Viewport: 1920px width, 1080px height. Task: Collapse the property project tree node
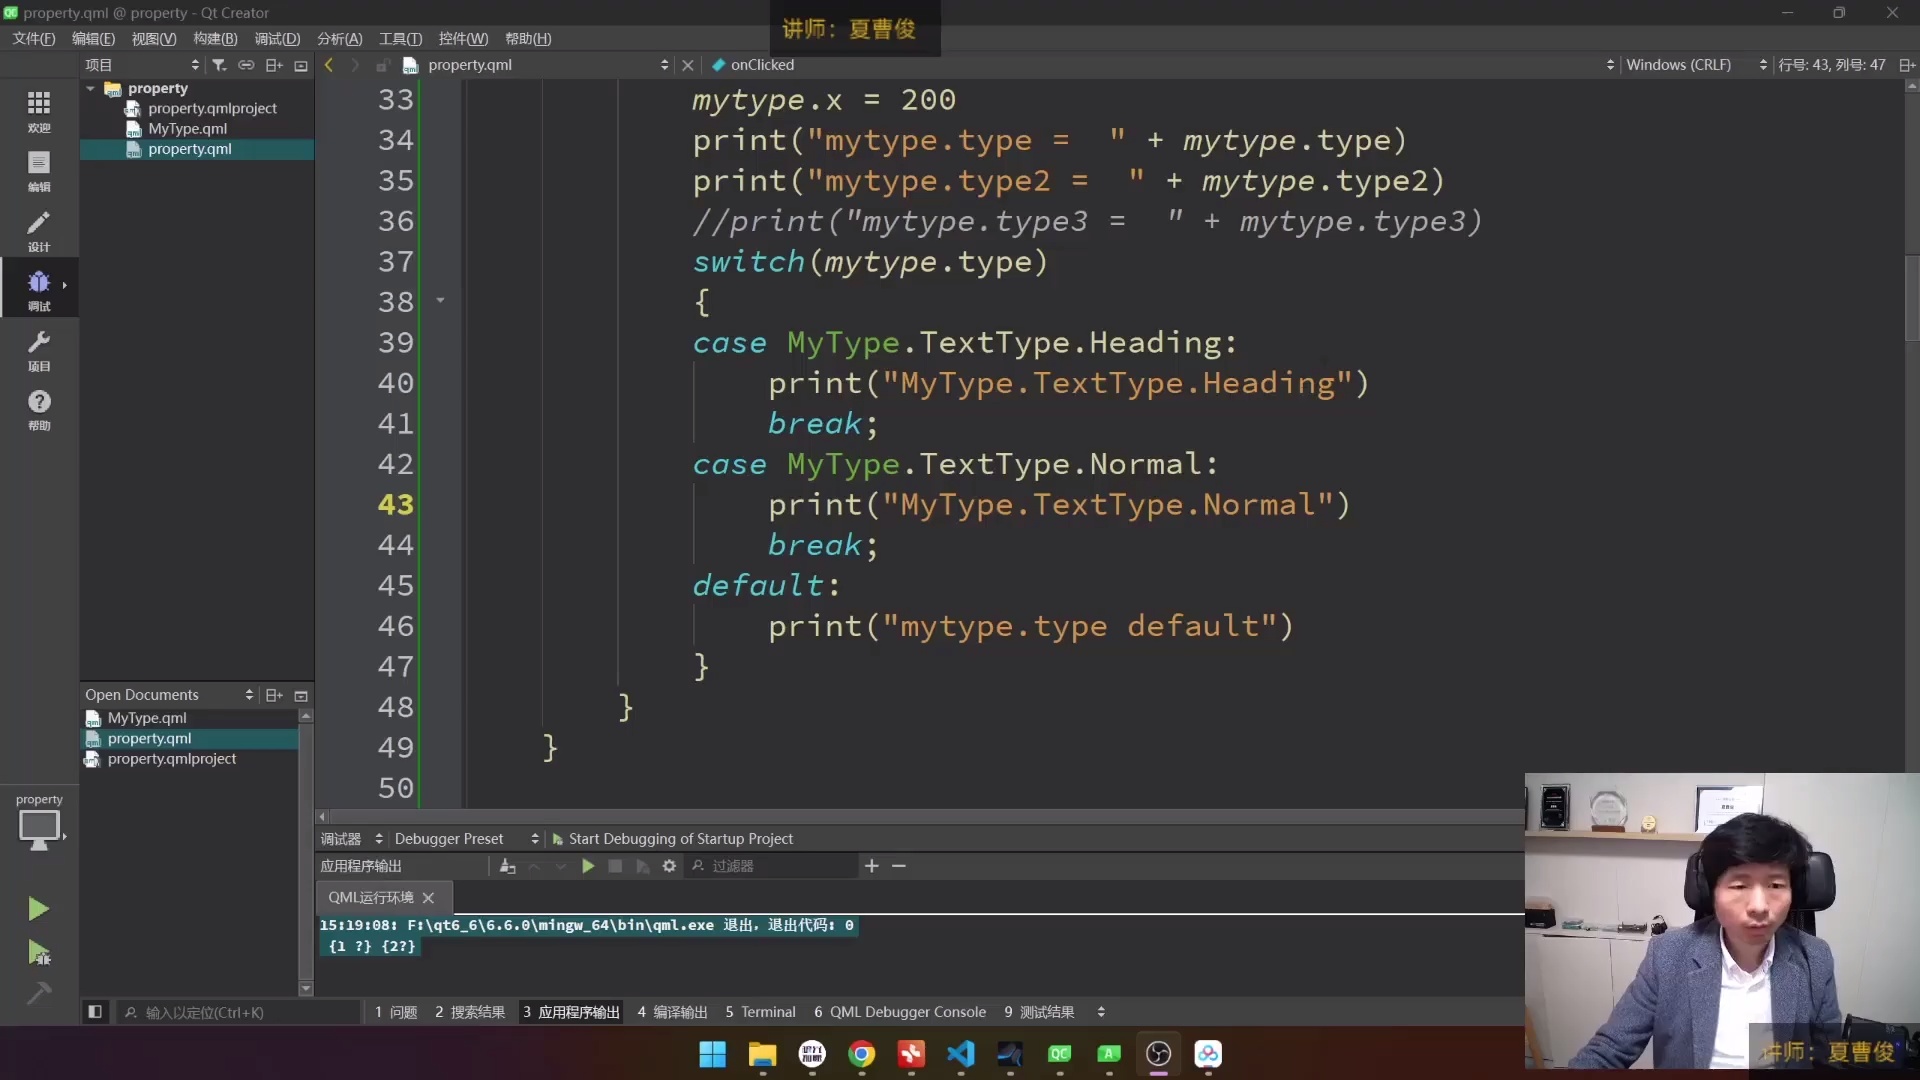pos(91,88)
